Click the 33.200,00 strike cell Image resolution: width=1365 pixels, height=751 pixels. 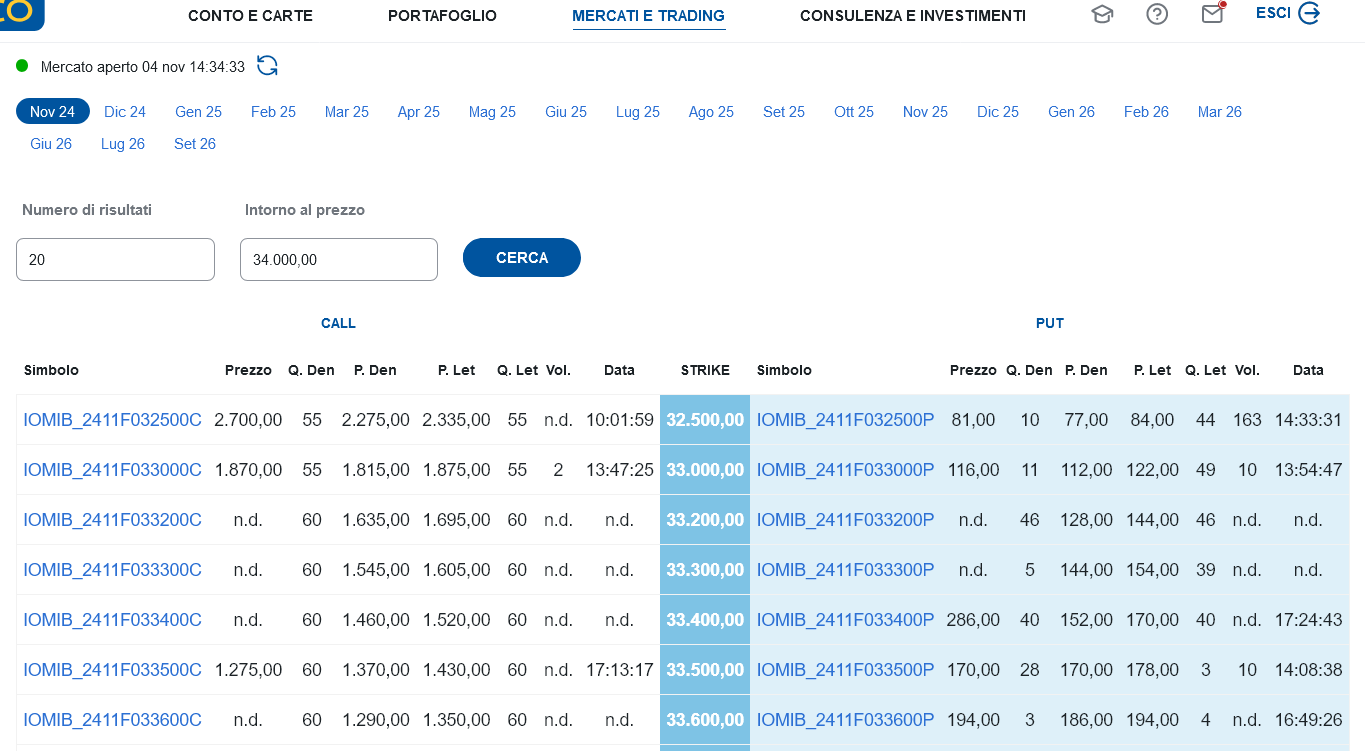click(705, 520)
